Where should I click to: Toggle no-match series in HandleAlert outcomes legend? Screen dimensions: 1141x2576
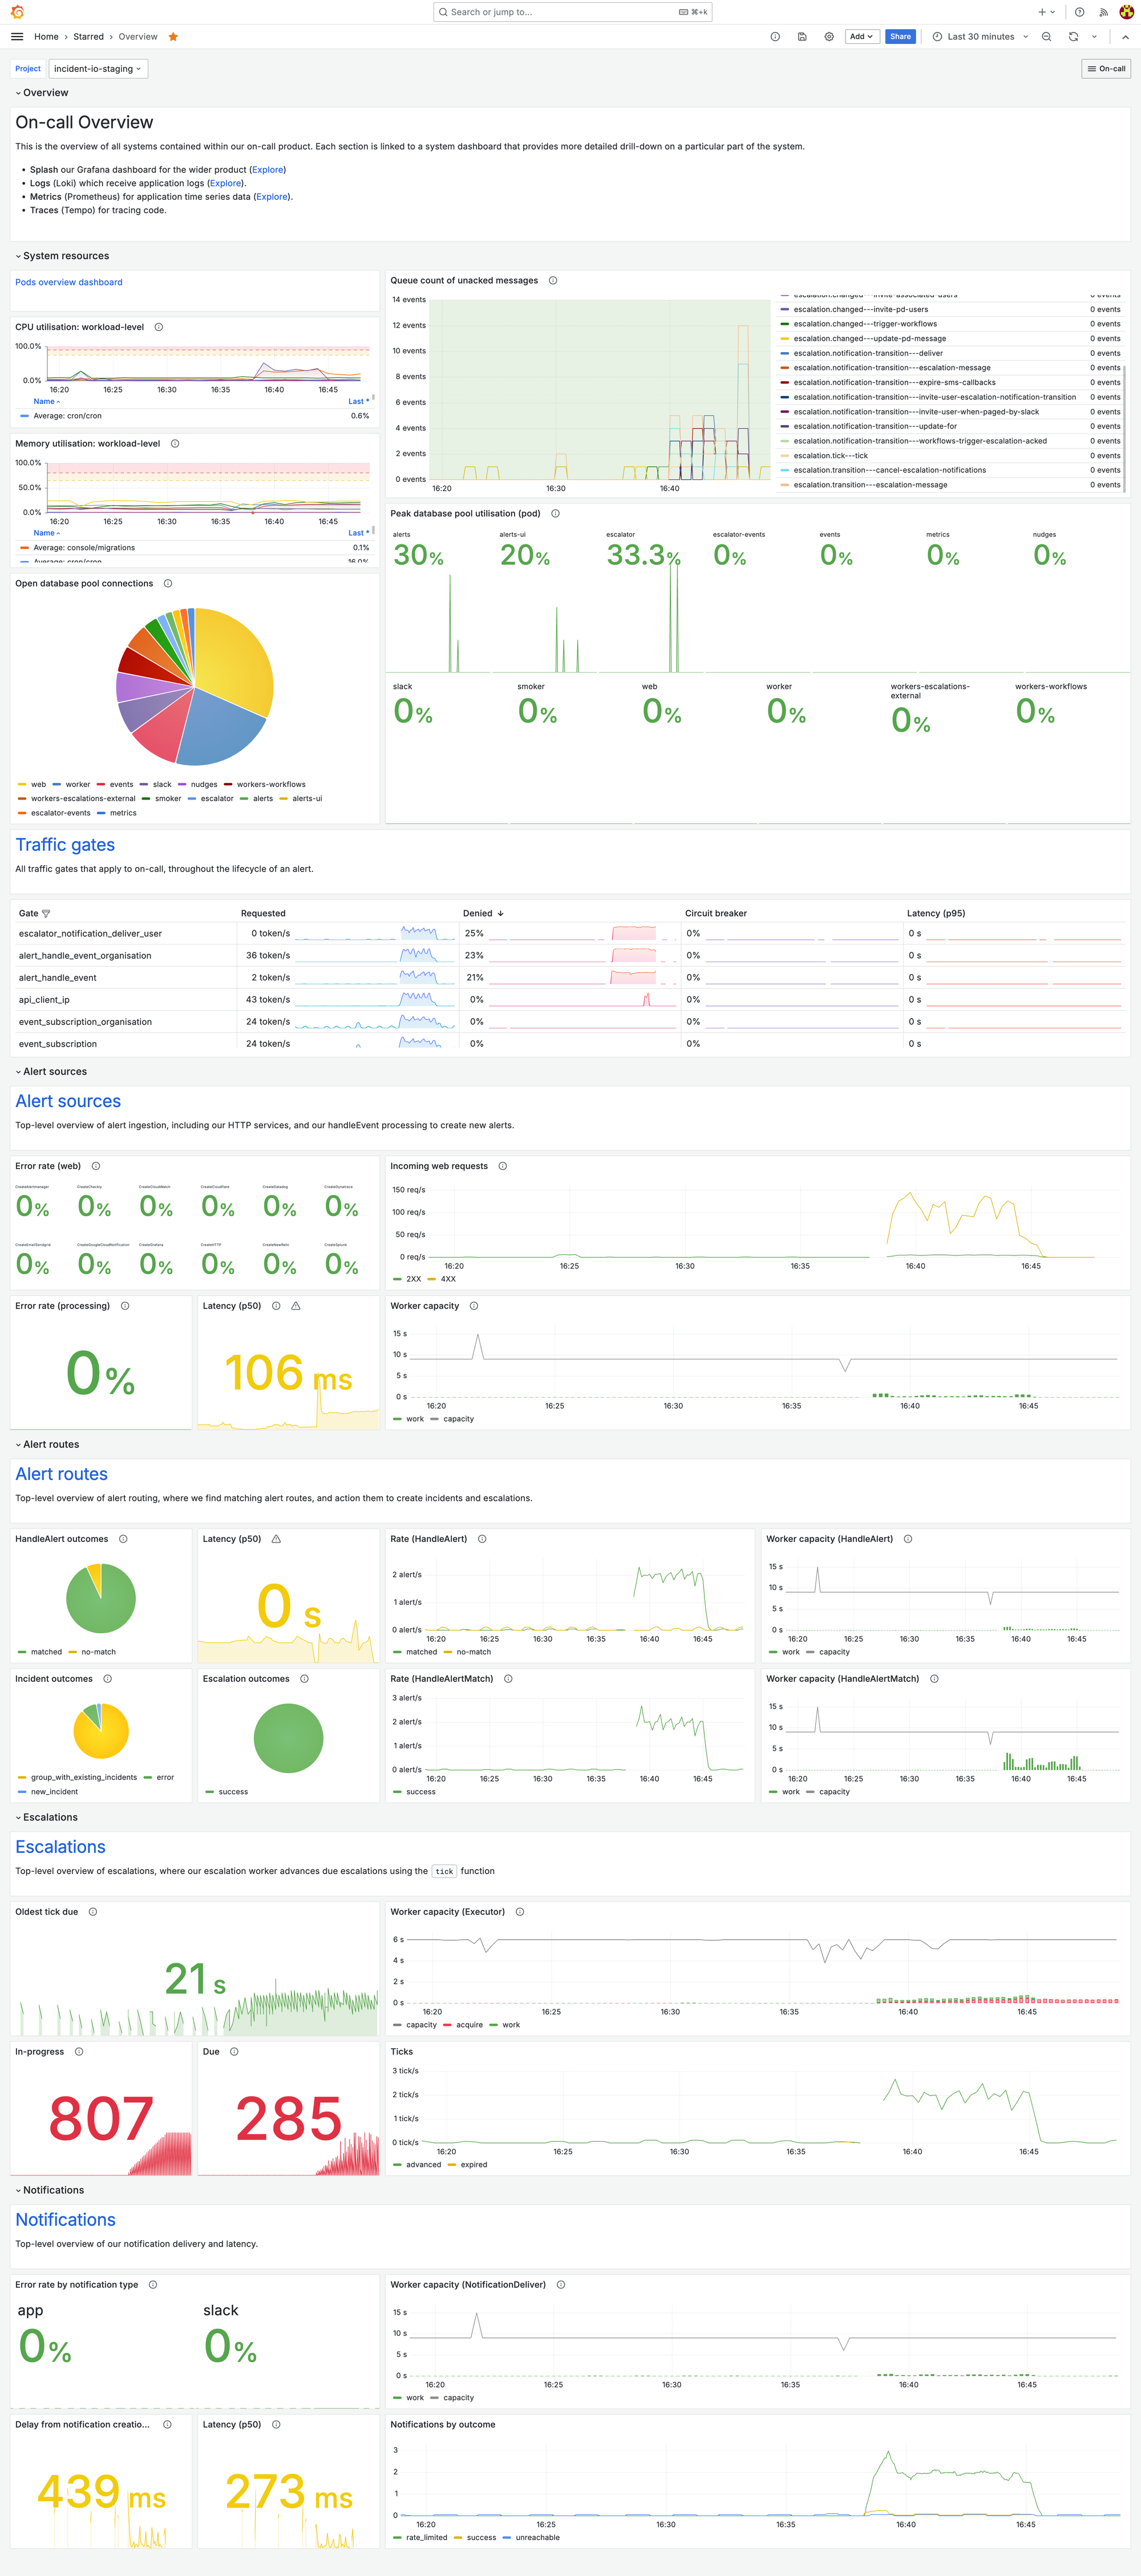pos(98,1652)
